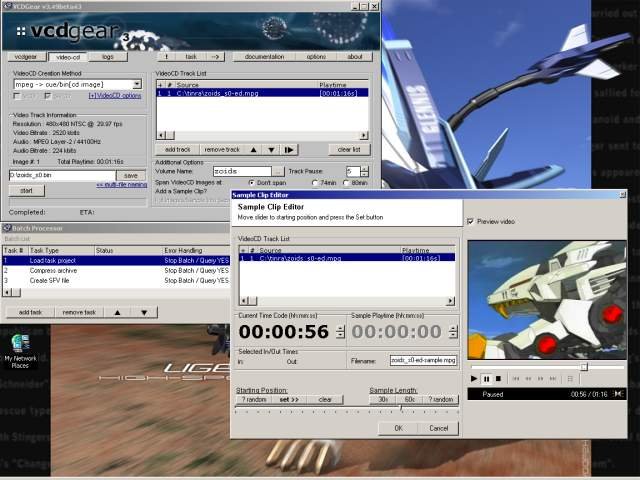Viewport: 640px width, 480px height.
Task: Click the clear list button
Action: coord(349,150)
